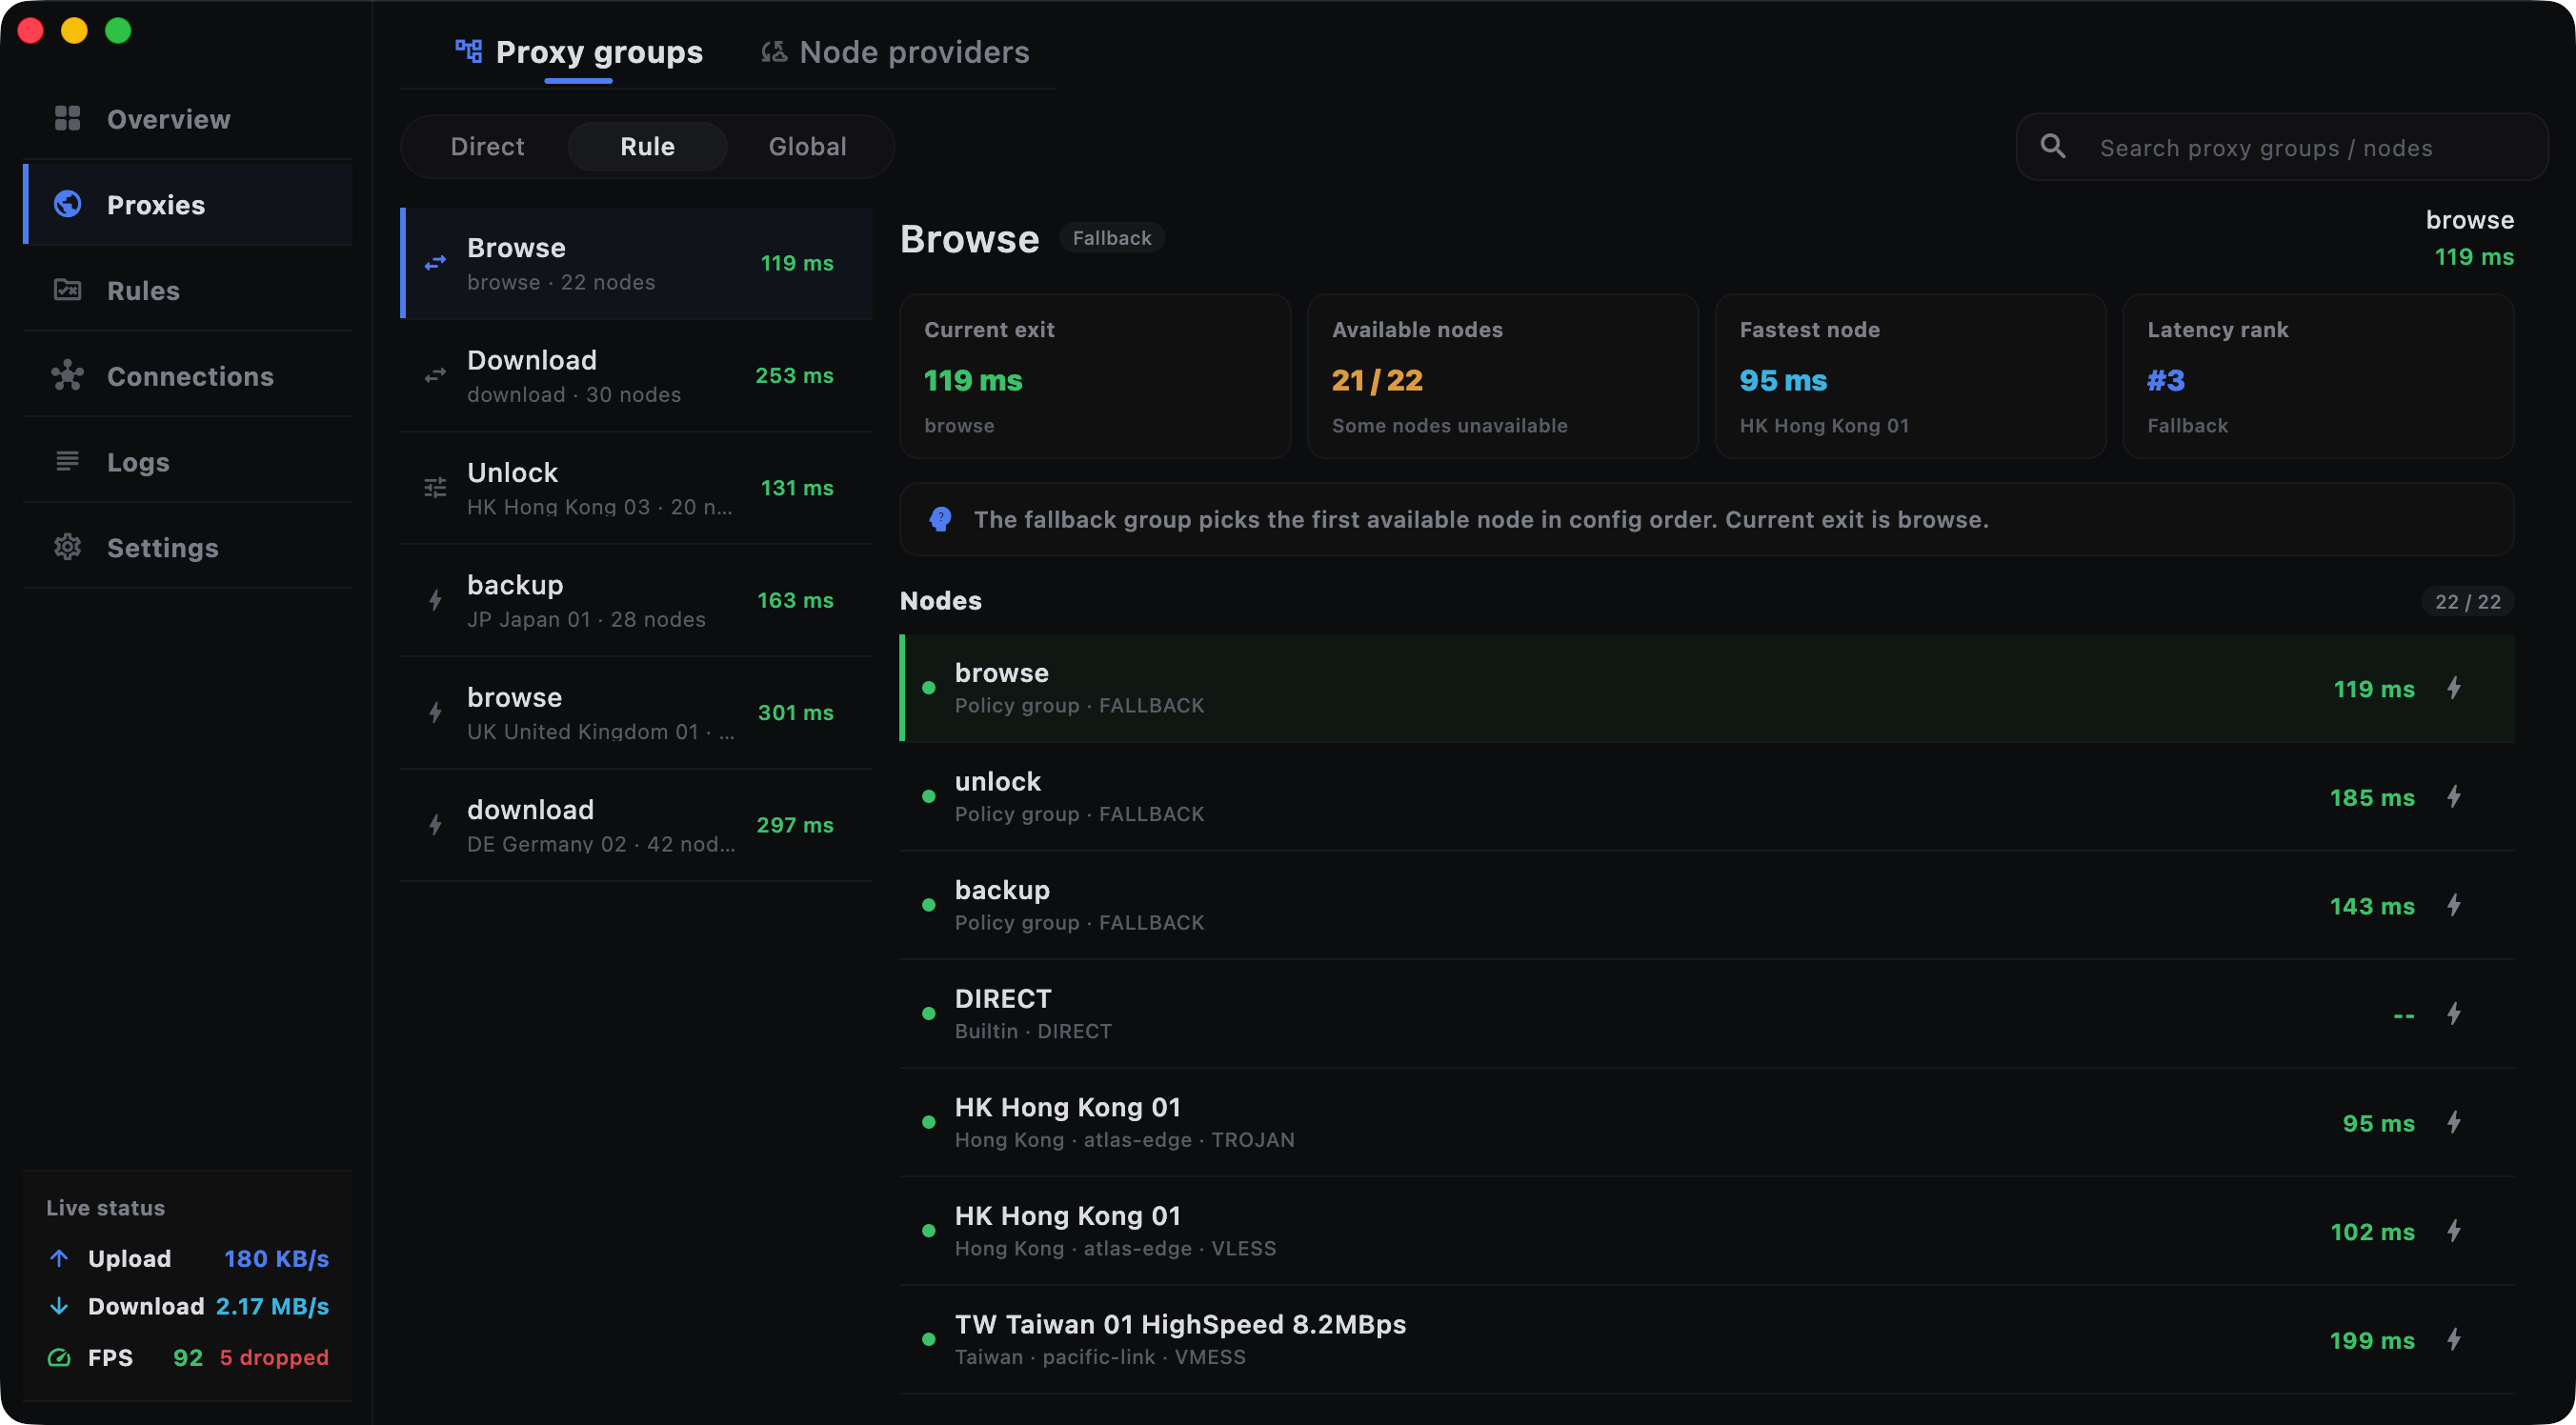
Task: Switch to Global mode
Action: click(x=807, y=146)
